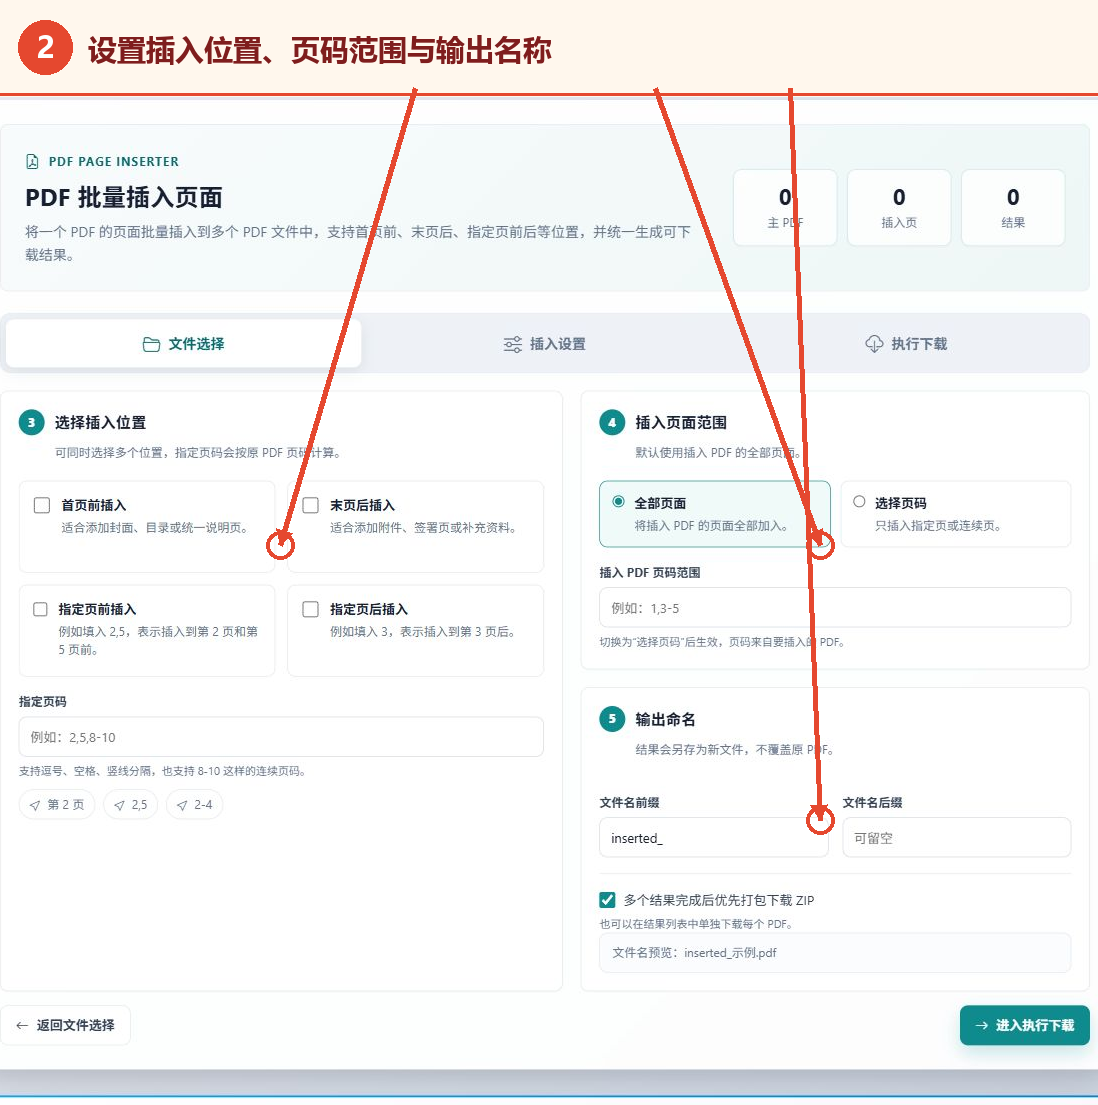Check the 指定页前插入 option
This screenshot has height=1105, width=1098.
pyautogui.click(x=41, y=609)
